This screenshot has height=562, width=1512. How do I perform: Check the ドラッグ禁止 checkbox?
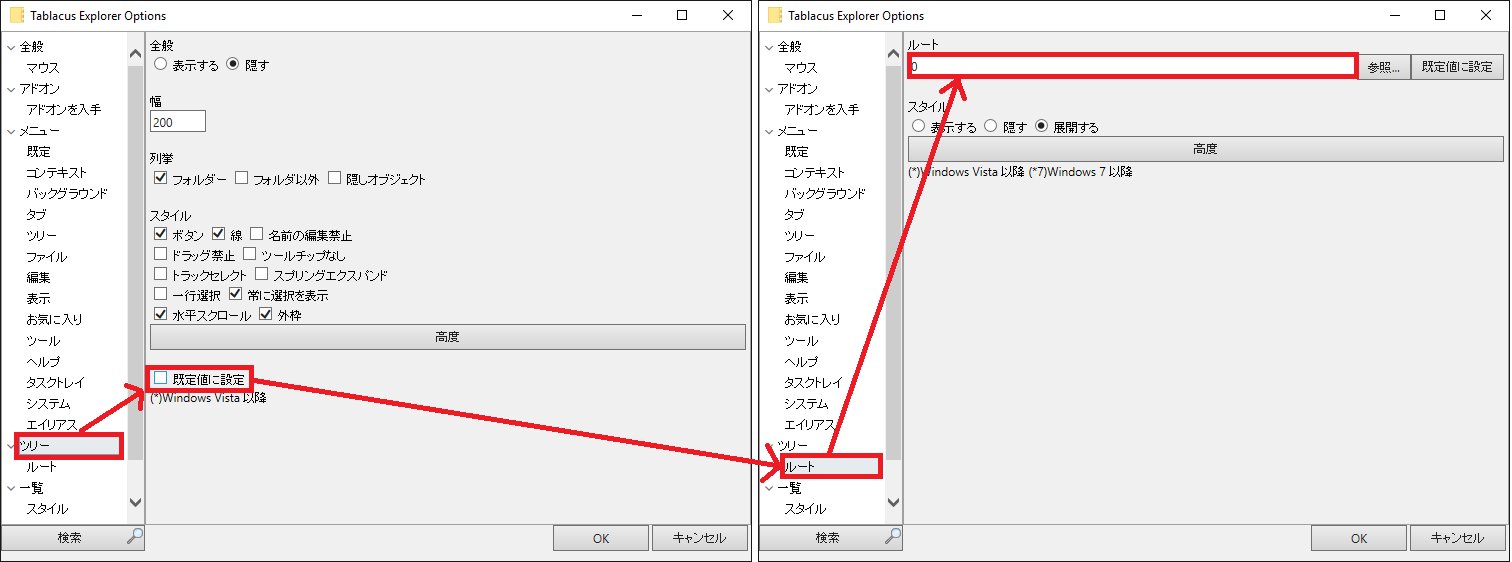[x=160, y=255]
